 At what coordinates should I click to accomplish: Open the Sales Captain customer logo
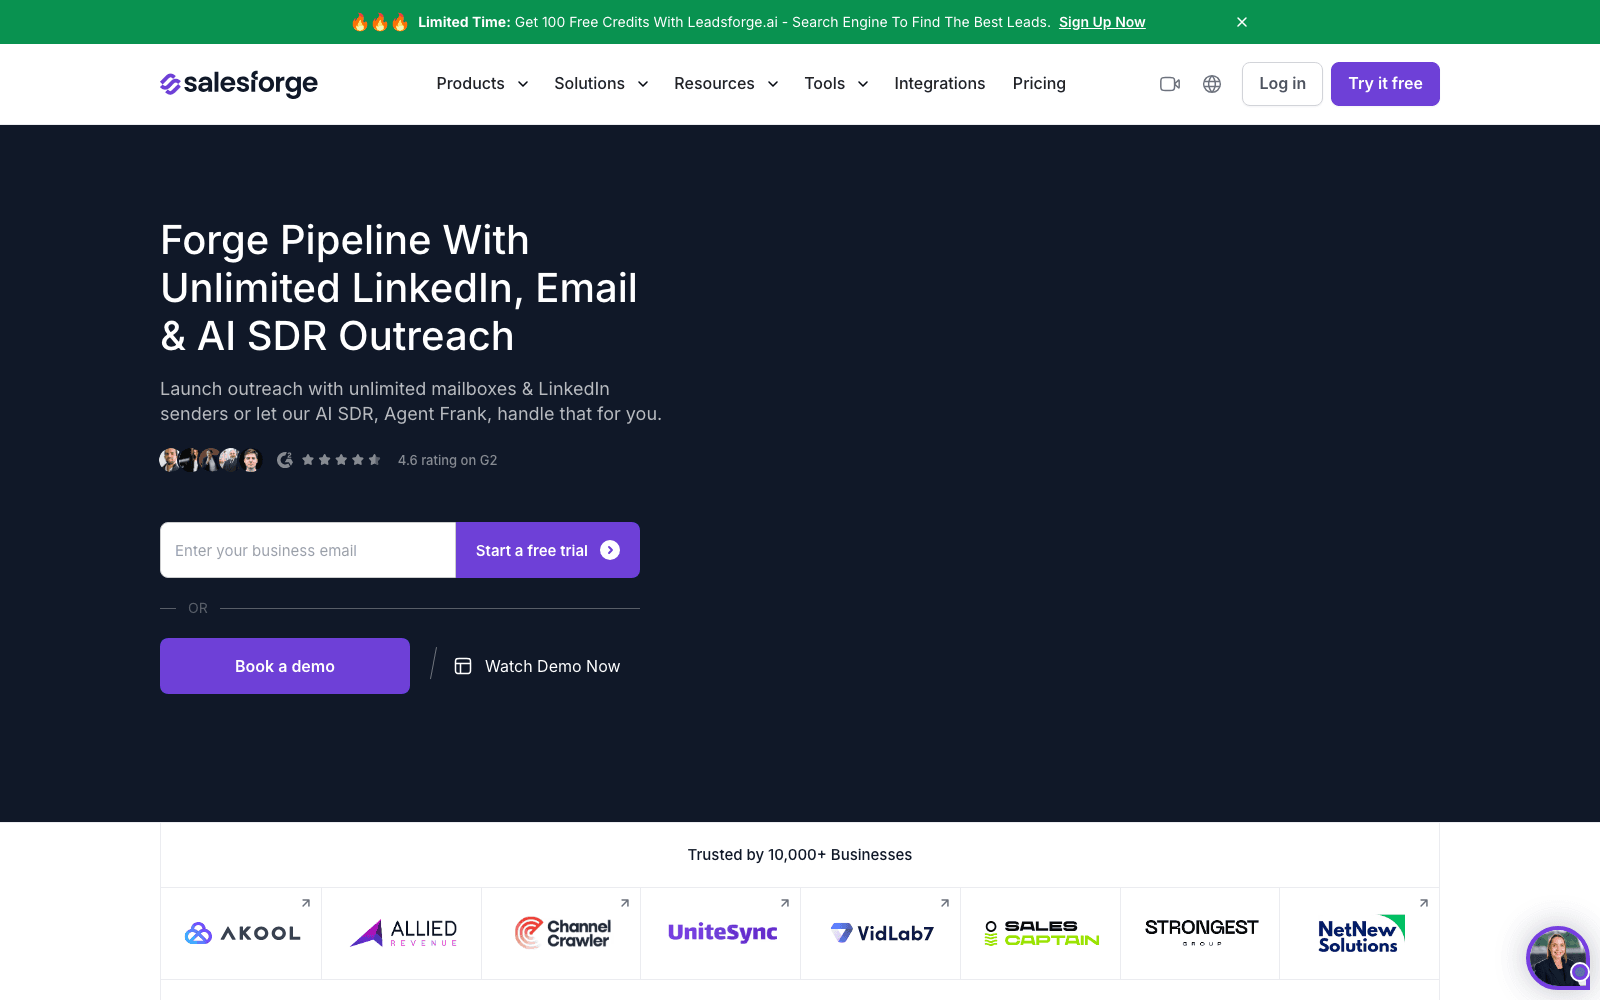(1041, 933)
